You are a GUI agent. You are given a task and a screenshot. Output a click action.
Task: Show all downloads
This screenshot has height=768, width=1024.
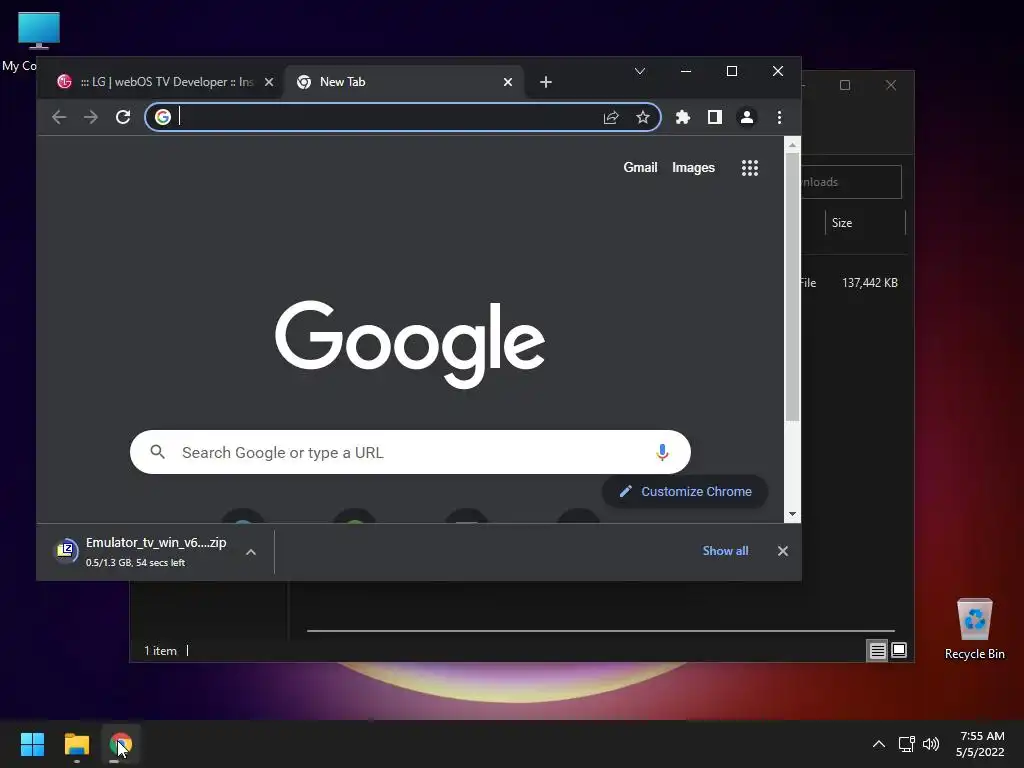(x=725, y=551)
